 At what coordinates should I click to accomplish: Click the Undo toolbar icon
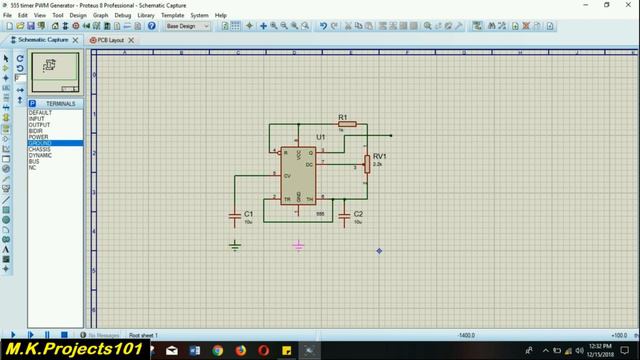pos(323,26)
